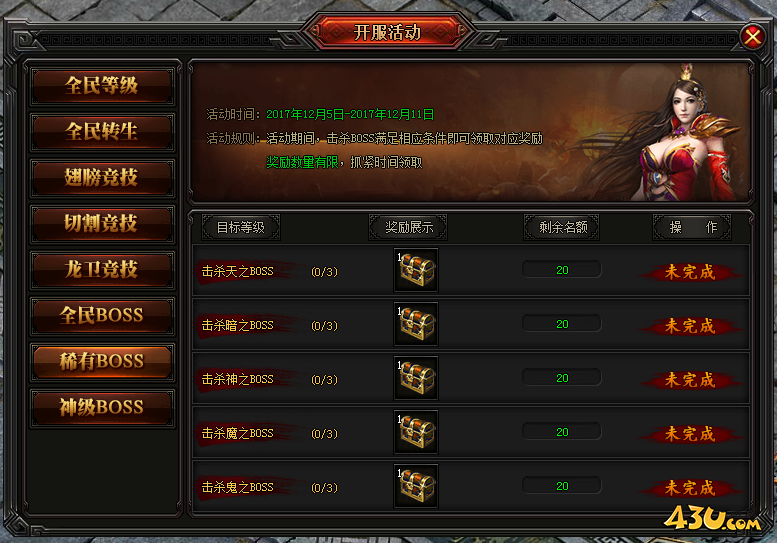
Task: Click treasure chest reward for 击杀神之BOSS
Action: point(416,378)
